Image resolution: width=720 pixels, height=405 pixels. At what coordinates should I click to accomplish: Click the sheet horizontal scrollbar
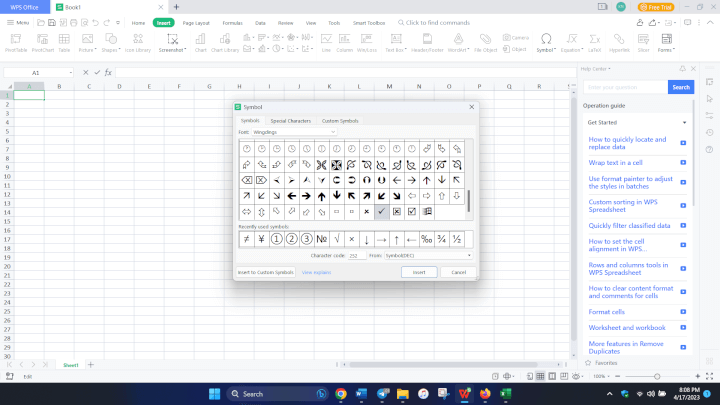click(x=443, y=365)
